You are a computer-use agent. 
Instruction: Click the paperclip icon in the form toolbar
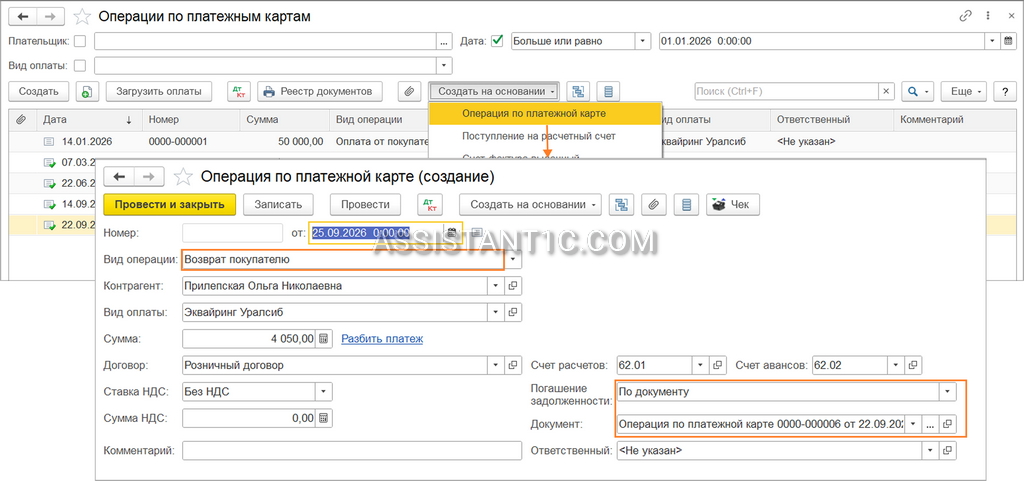coord(653,204)
